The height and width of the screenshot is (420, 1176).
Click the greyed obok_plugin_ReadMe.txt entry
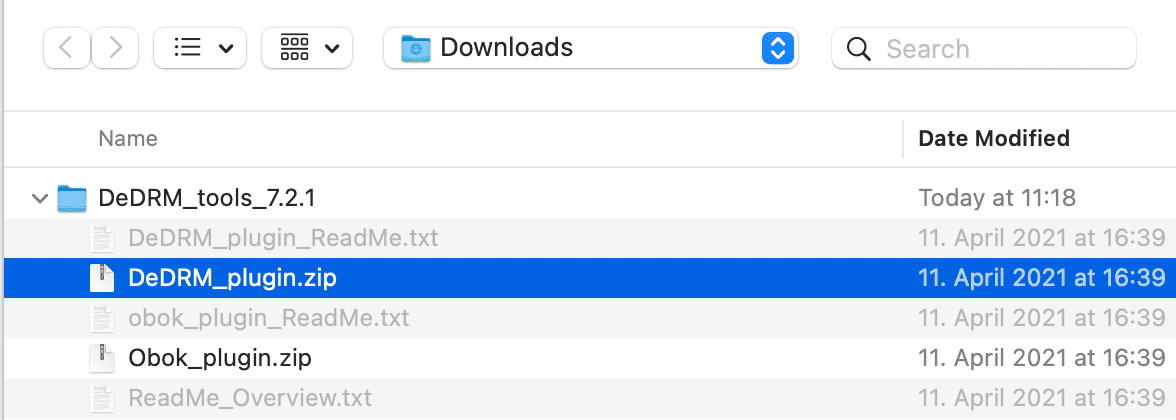point(268,318)
